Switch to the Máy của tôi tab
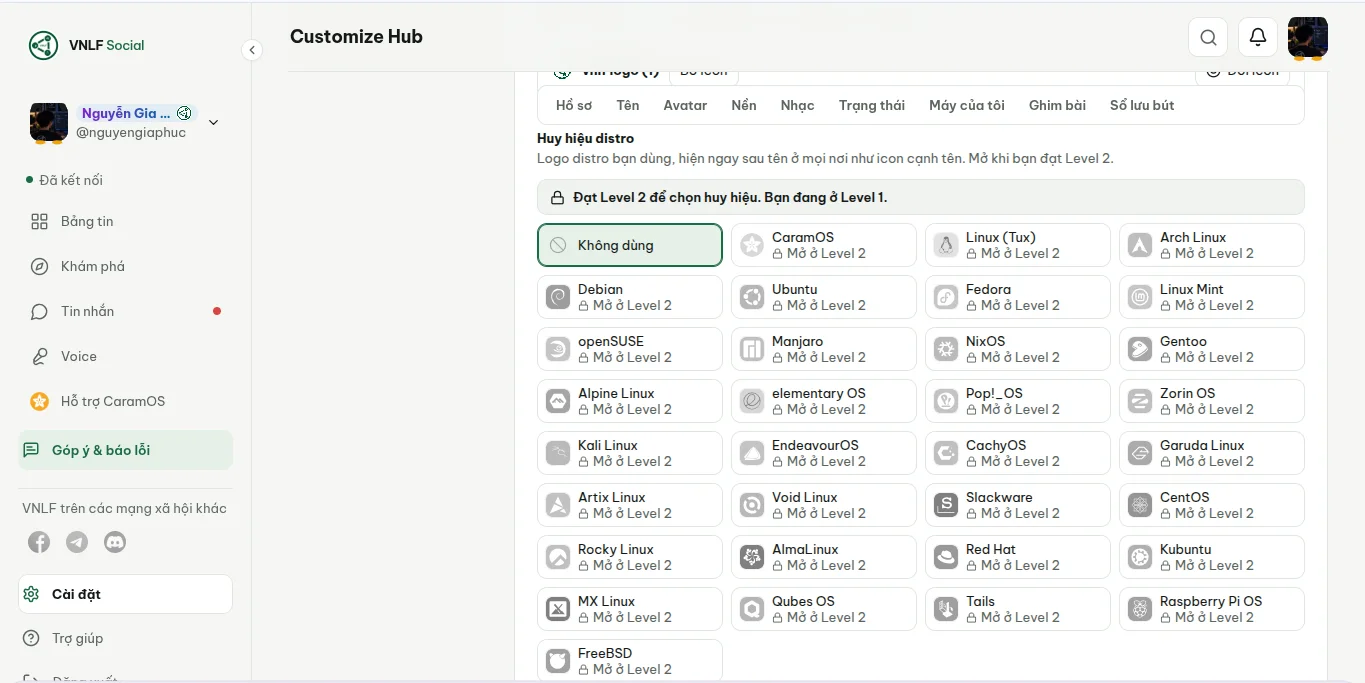The width and height of the screenshot is (1365, 683). tap(967, 105)
